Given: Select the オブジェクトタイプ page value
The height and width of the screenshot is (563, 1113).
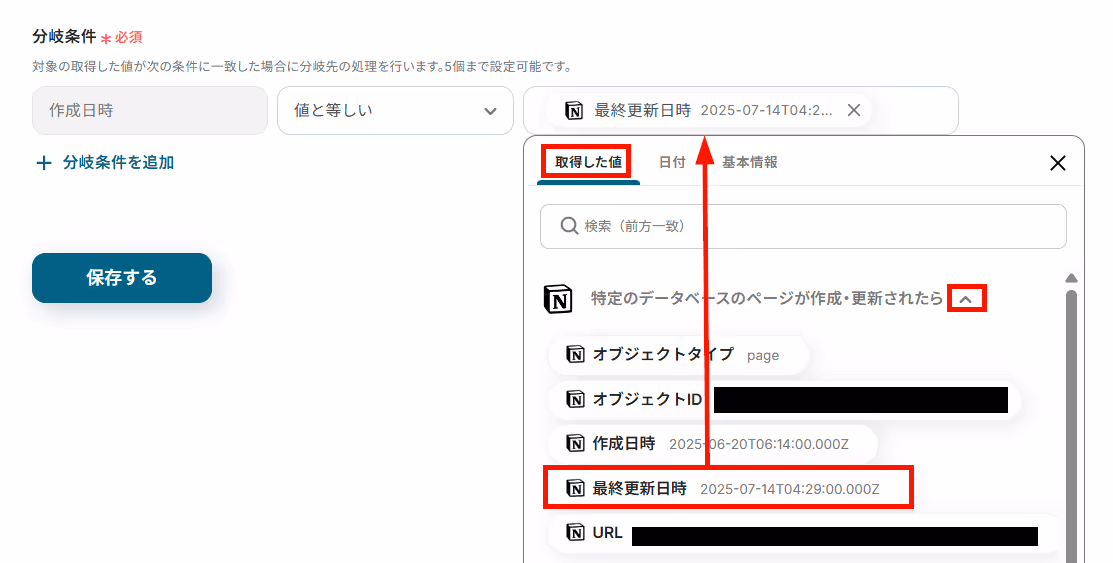Looking at the screenshot, I should (x=678, y=355).
